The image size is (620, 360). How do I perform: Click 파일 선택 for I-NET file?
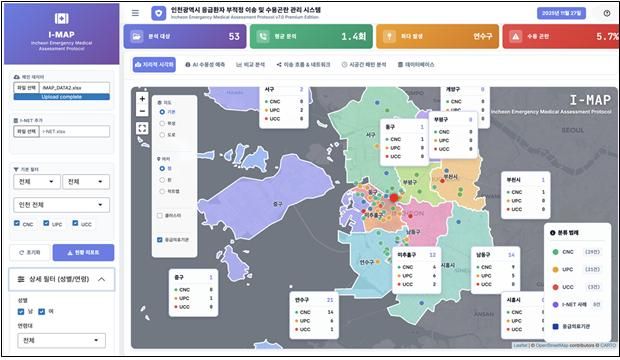coord(26,131)
